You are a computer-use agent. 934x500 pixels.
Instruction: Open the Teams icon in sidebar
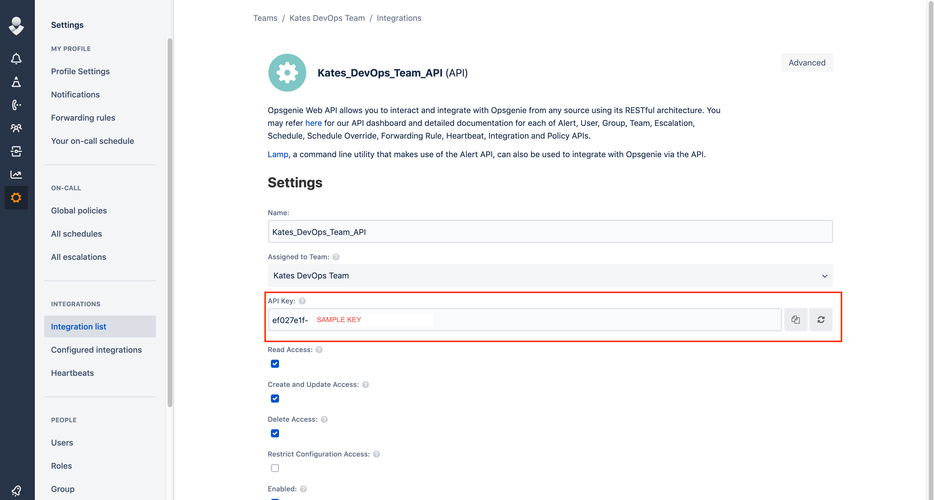click(x=16, y=128)
